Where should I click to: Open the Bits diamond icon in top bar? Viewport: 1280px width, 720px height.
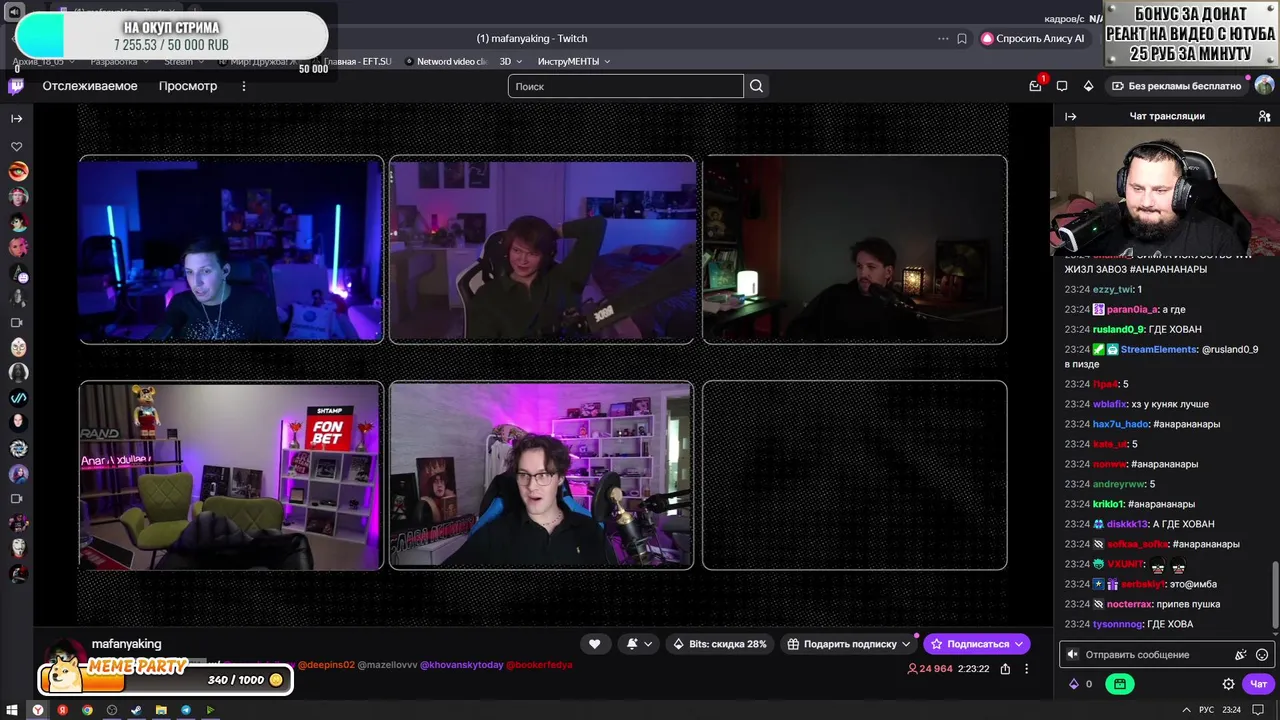1088,86
